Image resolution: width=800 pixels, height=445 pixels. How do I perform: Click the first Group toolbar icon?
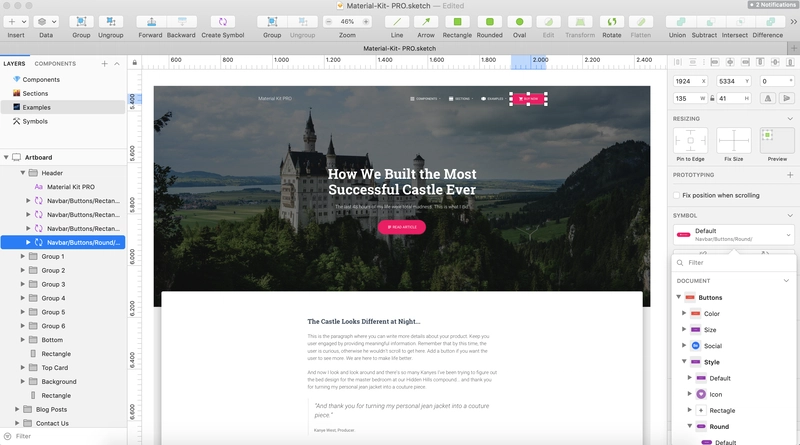(81, 21)
